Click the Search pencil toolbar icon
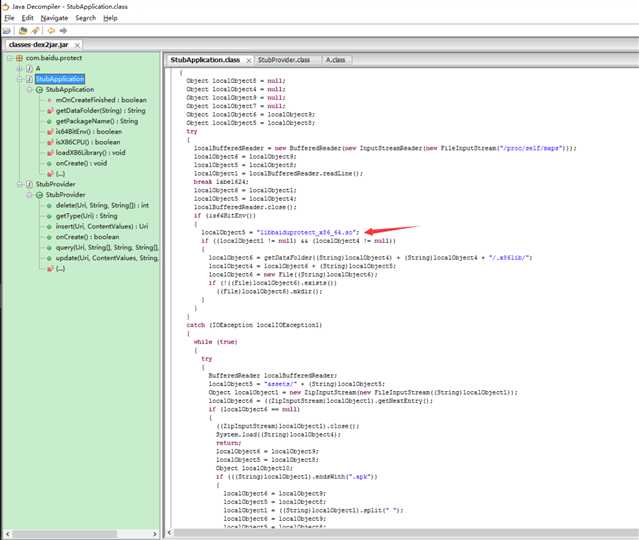This screenshot has width=639, height=540. (x=35, y=31)
